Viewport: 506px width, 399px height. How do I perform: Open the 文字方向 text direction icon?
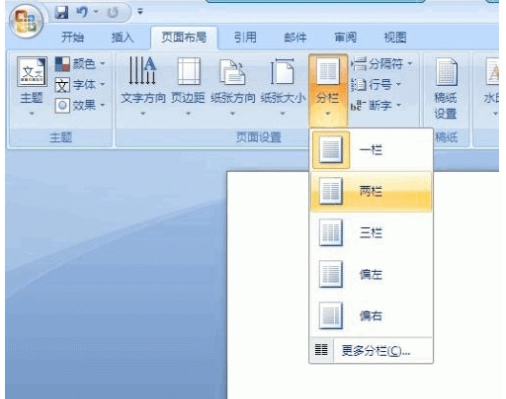tap(143, 87)
